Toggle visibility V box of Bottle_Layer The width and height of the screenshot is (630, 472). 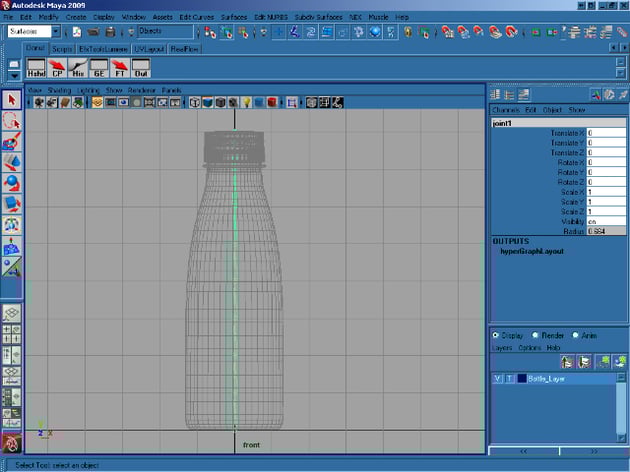click(497, 379)
